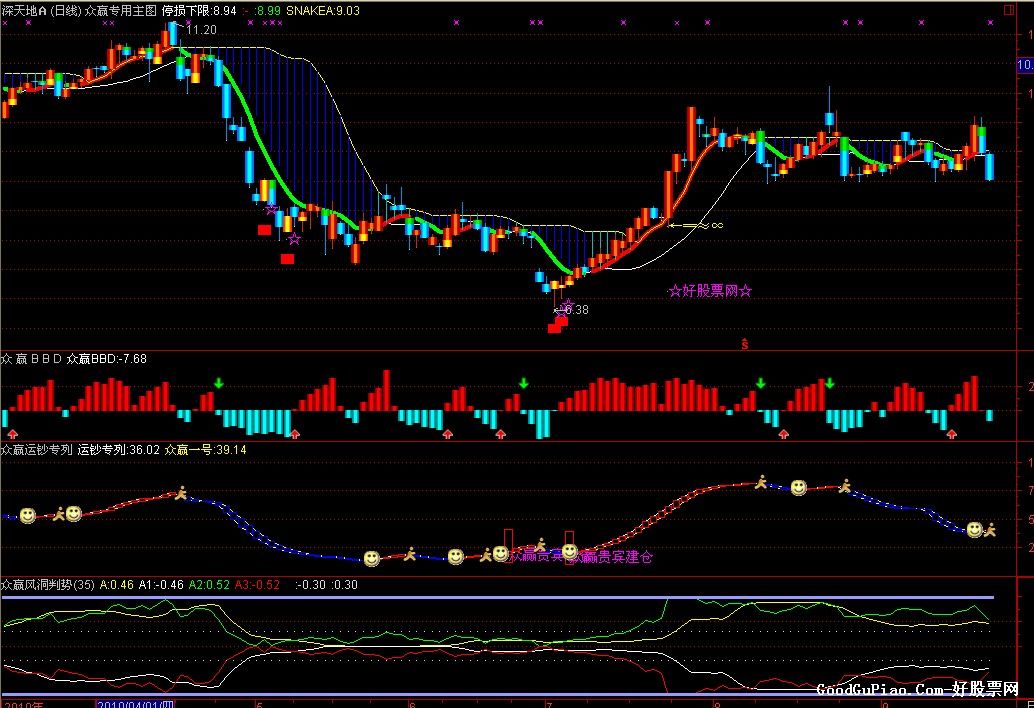This screenshot has height=708, width=1034.
Task: Click the magenta star beside the 6.38 low
Action: click(x=568, y=305)
